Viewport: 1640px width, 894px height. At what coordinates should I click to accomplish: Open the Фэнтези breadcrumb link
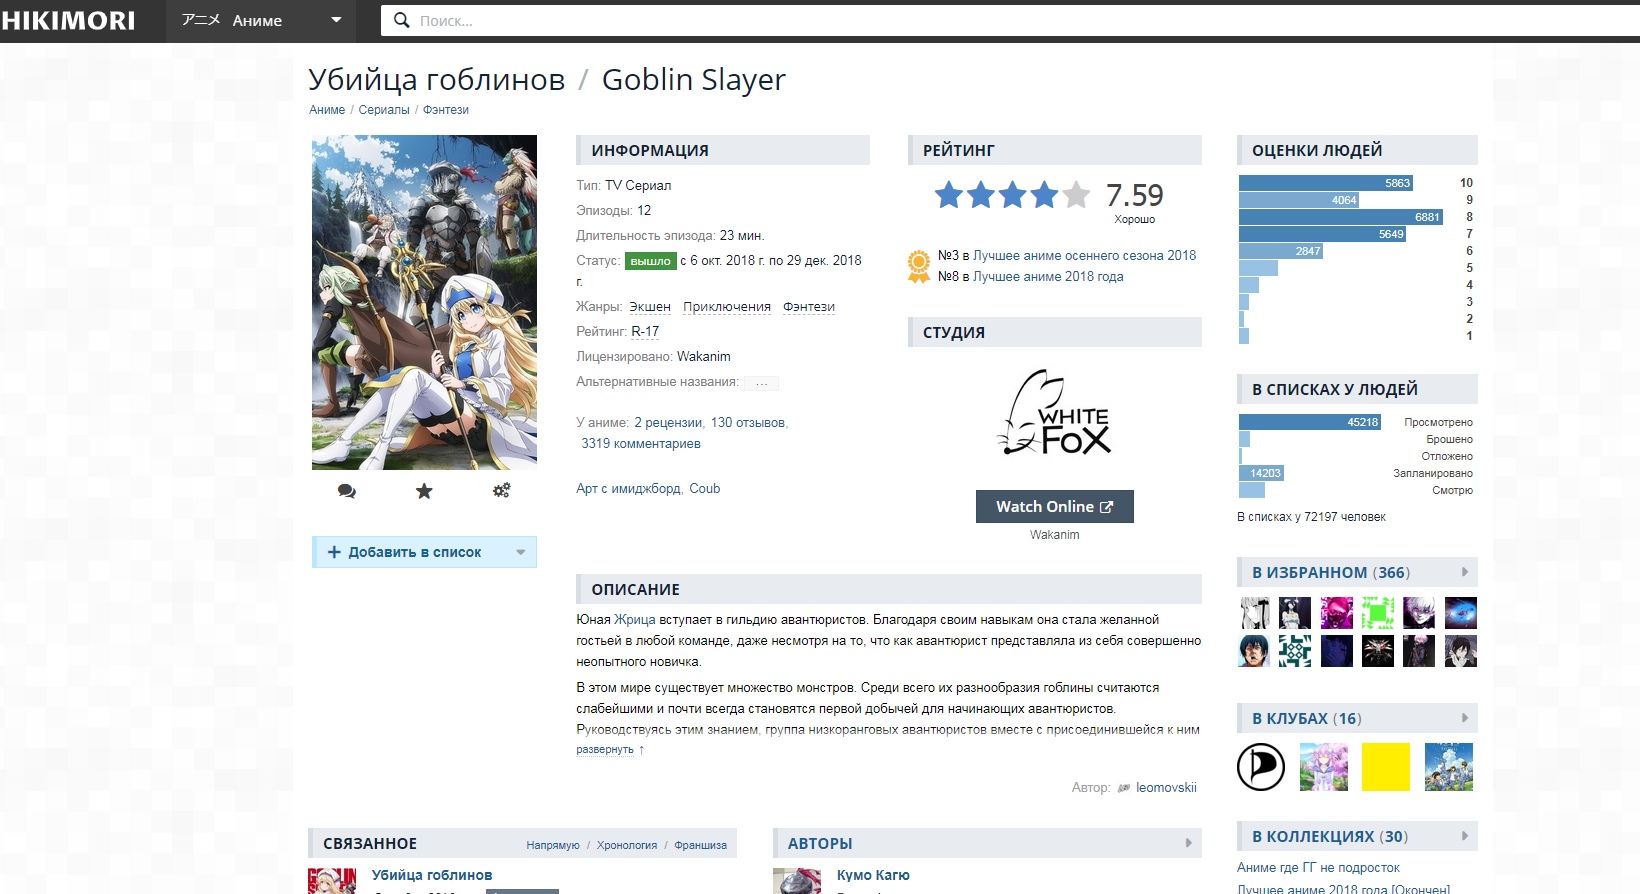click(x=446, y=110)
